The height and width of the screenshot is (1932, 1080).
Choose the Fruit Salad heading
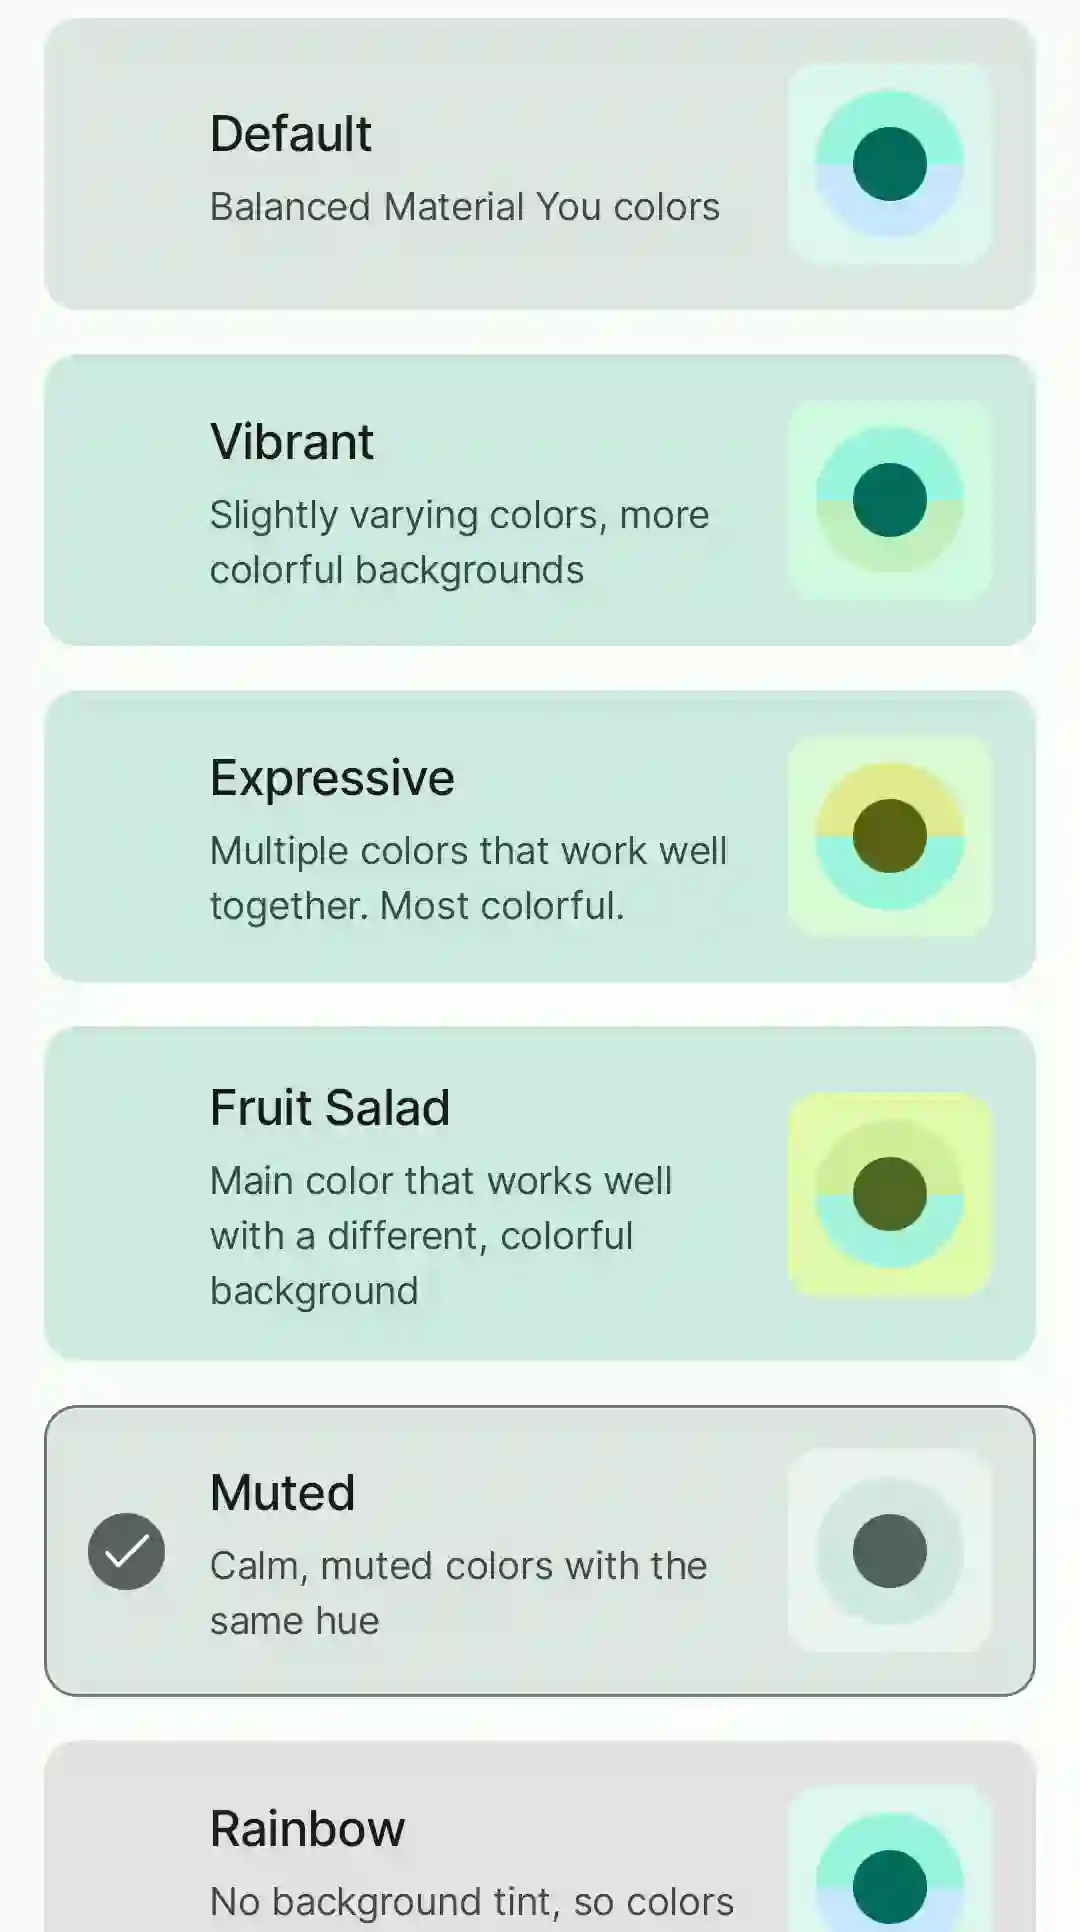330,1108
